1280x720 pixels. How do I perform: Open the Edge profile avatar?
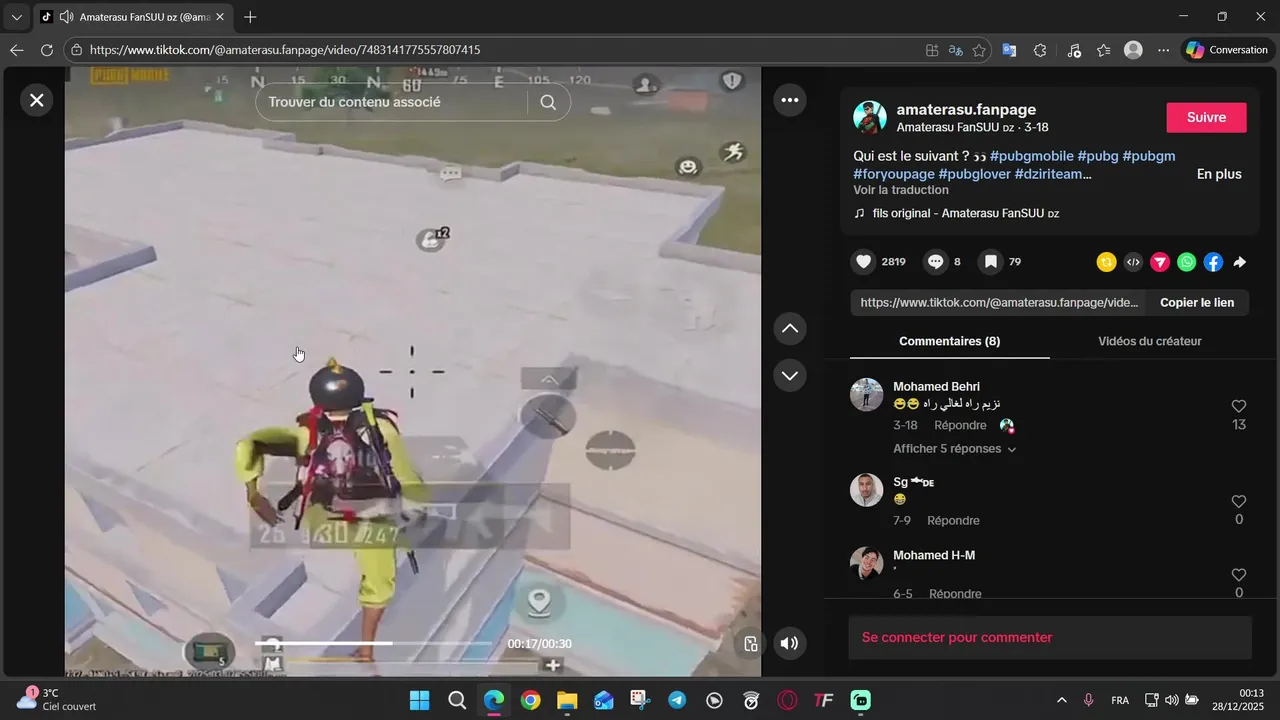(x=1133, y=50)
